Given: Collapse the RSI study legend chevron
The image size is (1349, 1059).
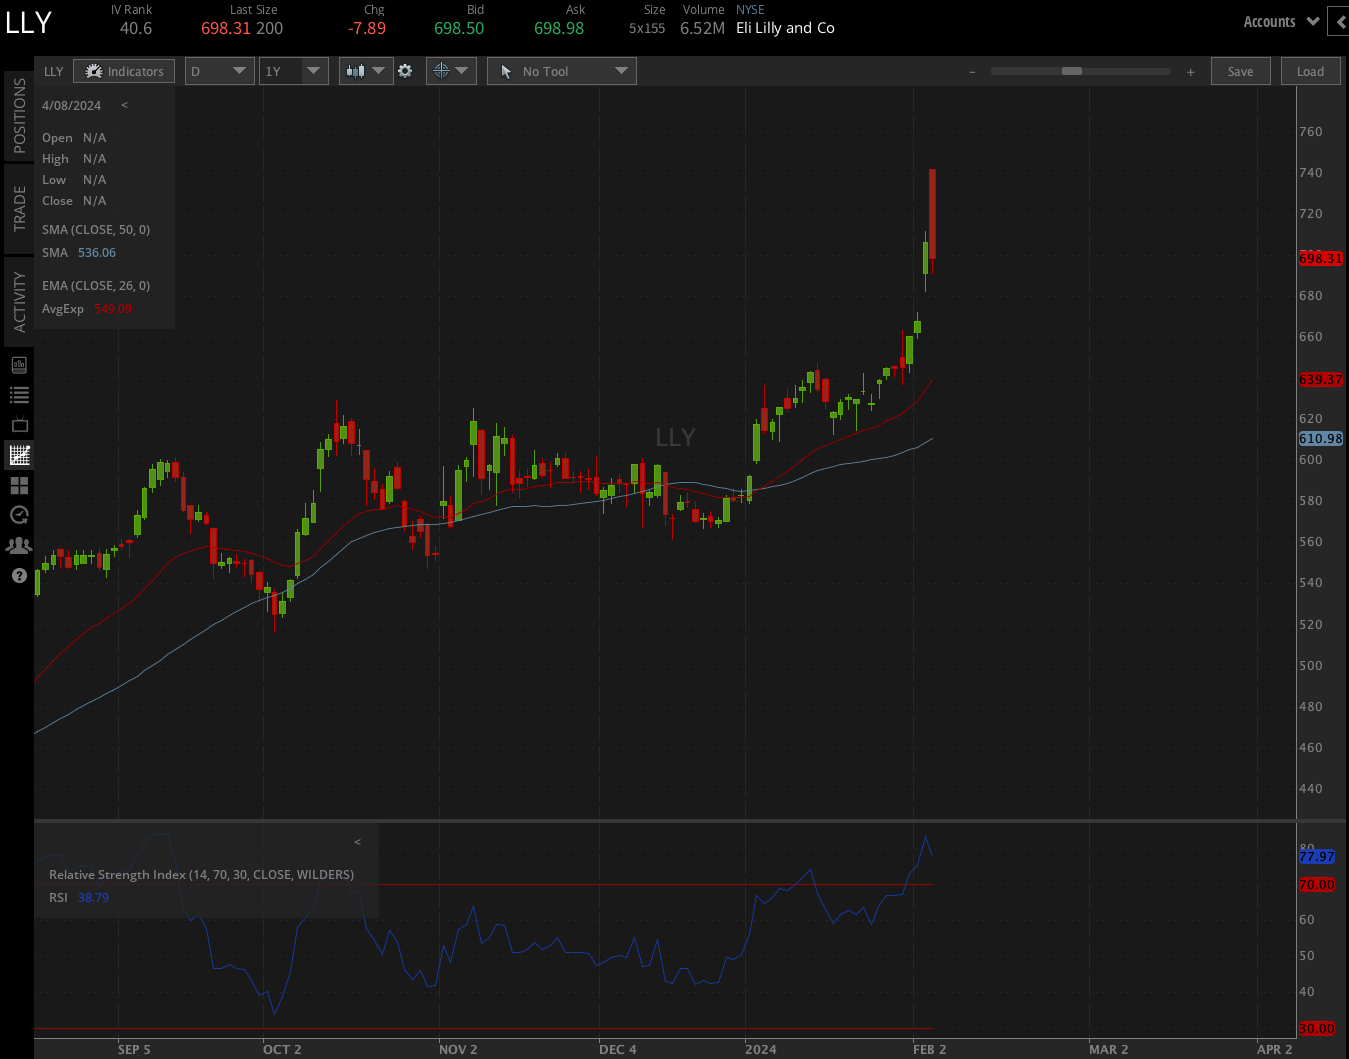Looking at the screenshot, I should tap(357, 842).
